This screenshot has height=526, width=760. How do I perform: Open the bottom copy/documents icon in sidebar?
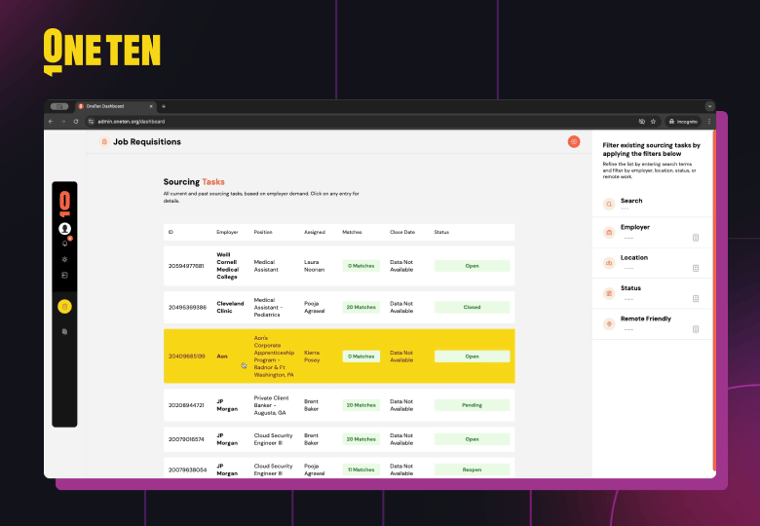tap(64, 332)
